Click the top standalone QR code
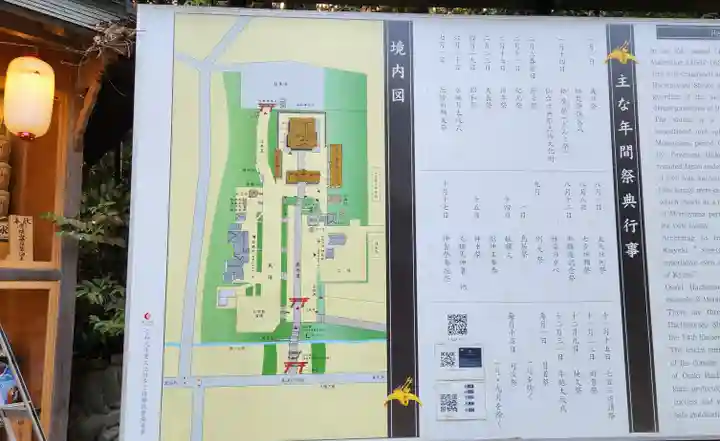720x441 pixels. pyautogui.click(x=457, y=324)
